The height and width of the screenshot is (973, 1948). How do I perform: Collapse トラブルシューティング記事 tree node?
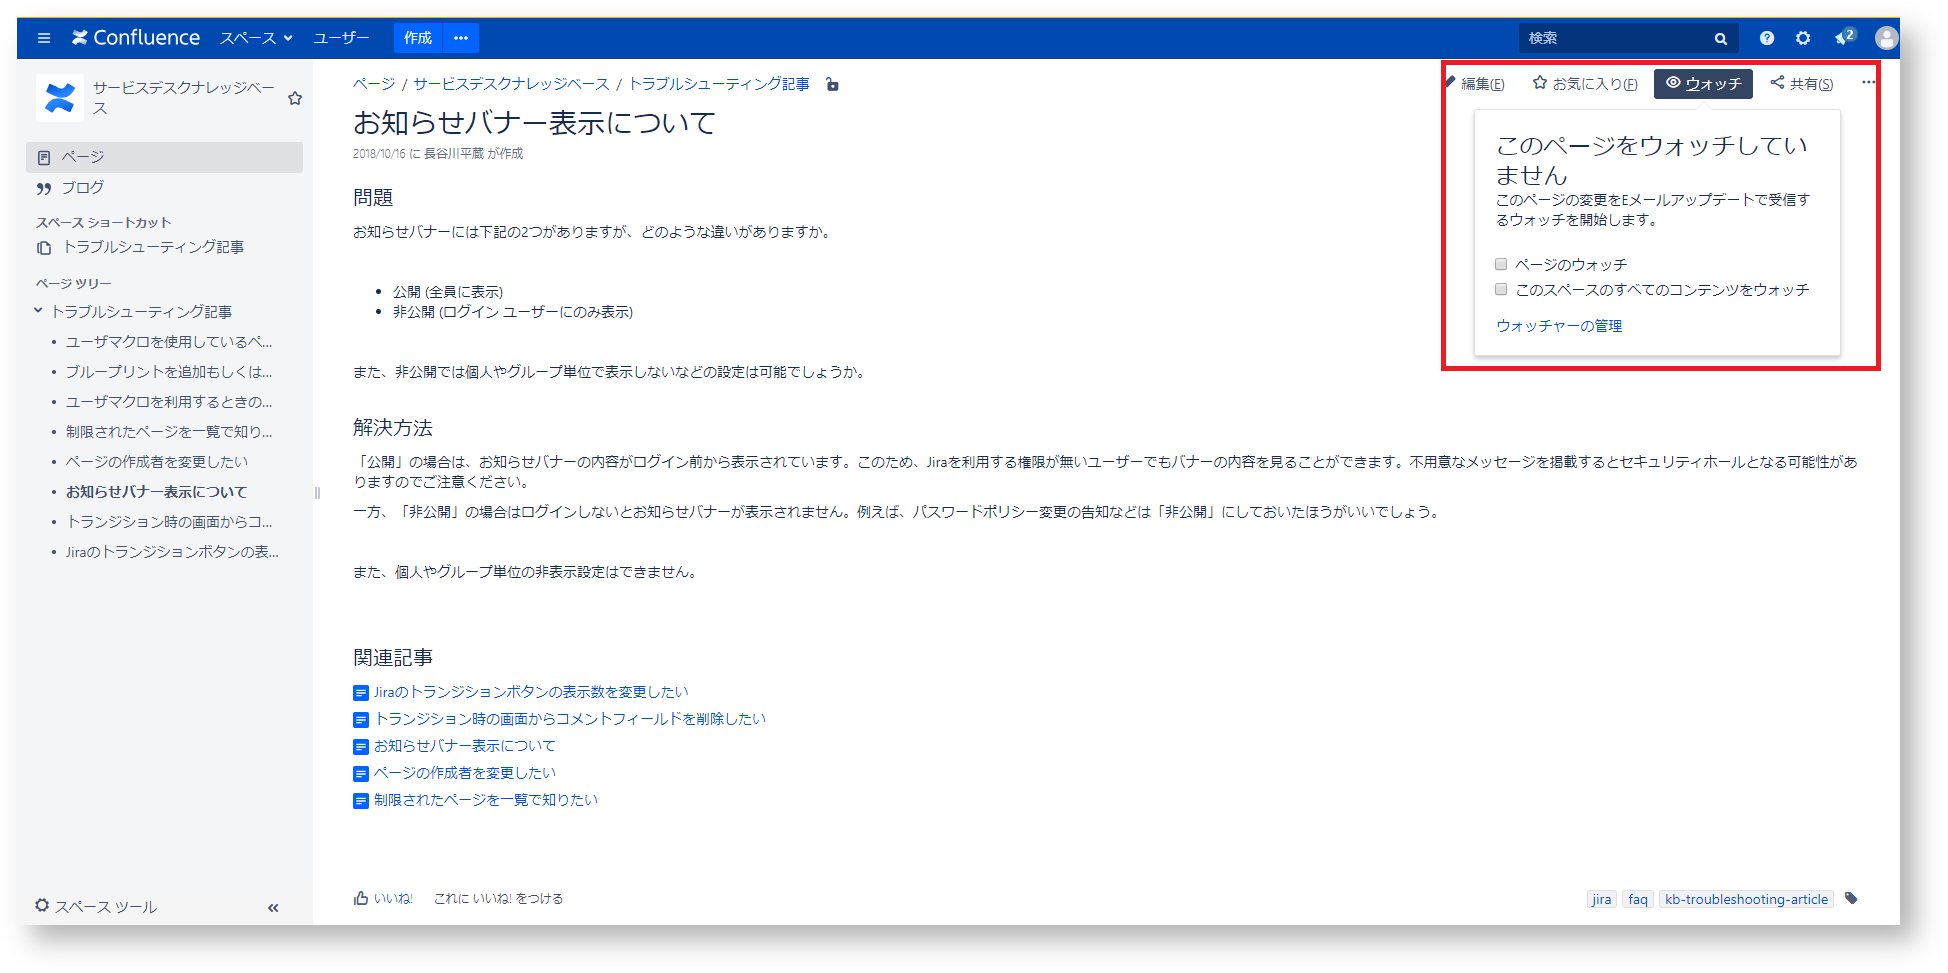click(x=38, y=311)
